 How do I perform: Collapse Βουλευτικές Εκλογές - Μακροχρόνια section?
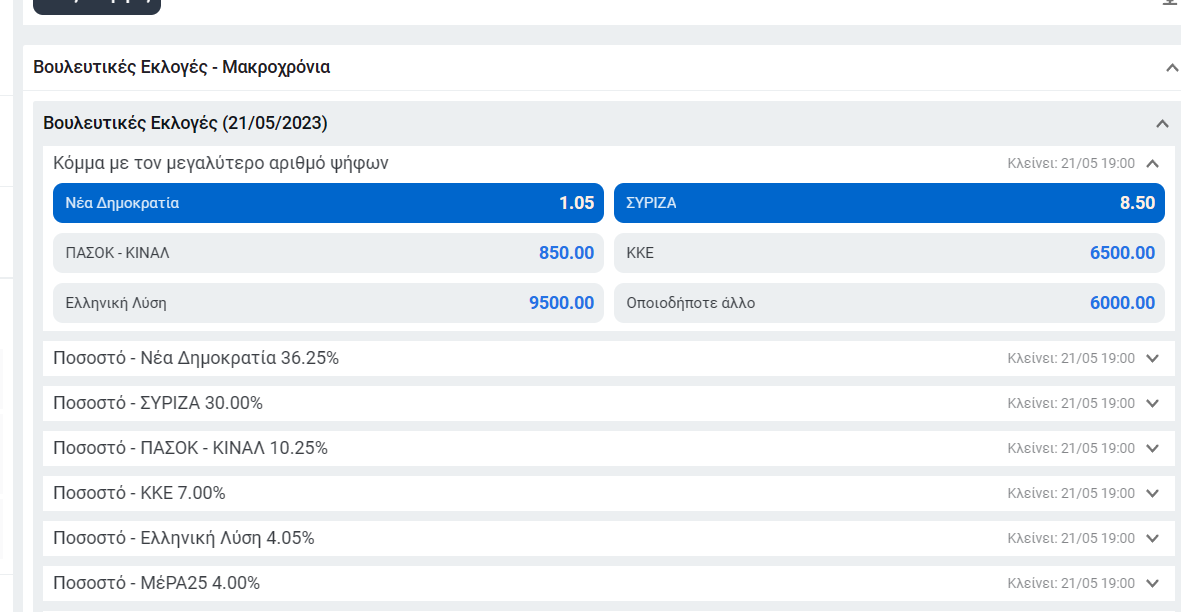[1171, 68]
